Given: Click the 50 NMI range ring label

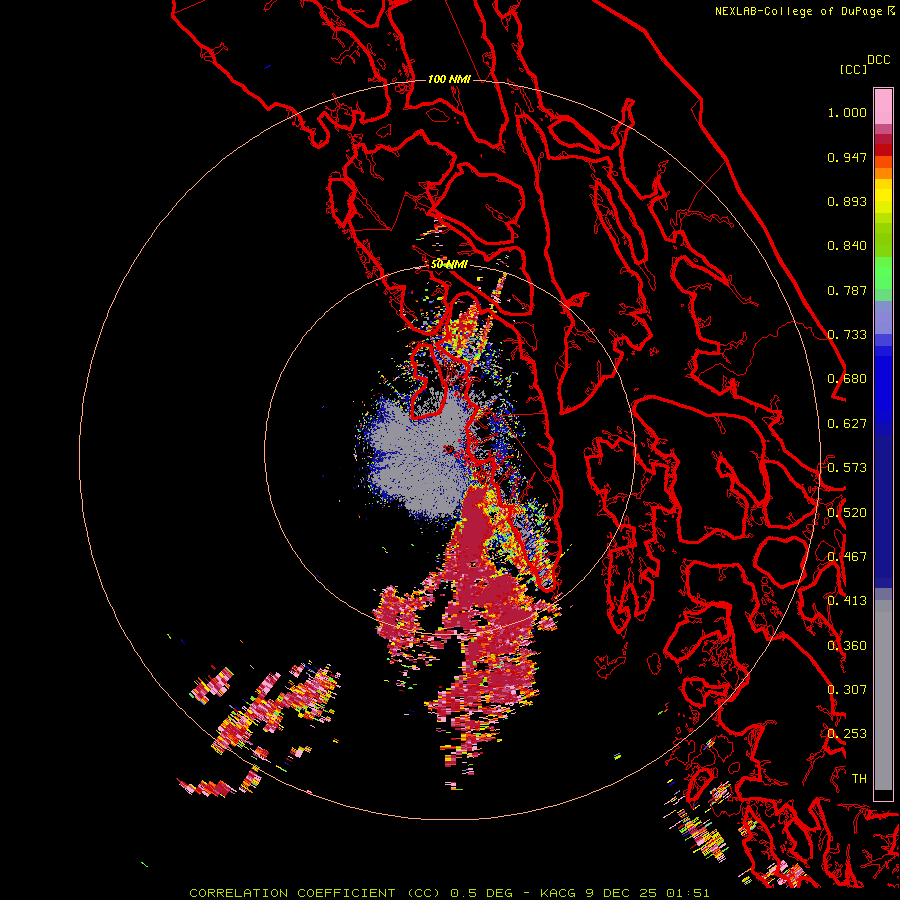Looking at the screenshot, I should click(x=449, y=265).
